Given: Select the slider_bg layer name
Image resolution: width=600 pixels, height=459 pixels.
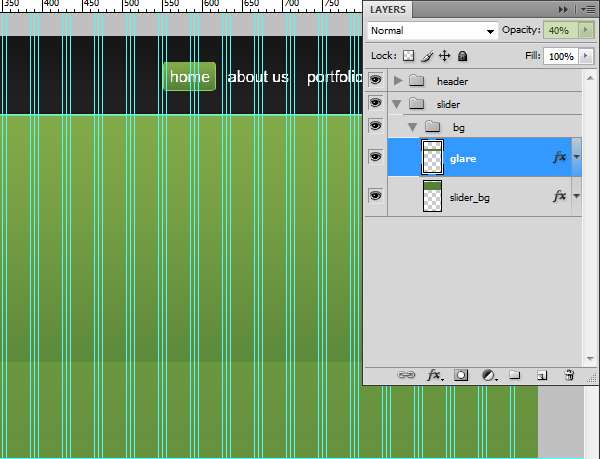Looking at the screenshot, I should point(470,198).
